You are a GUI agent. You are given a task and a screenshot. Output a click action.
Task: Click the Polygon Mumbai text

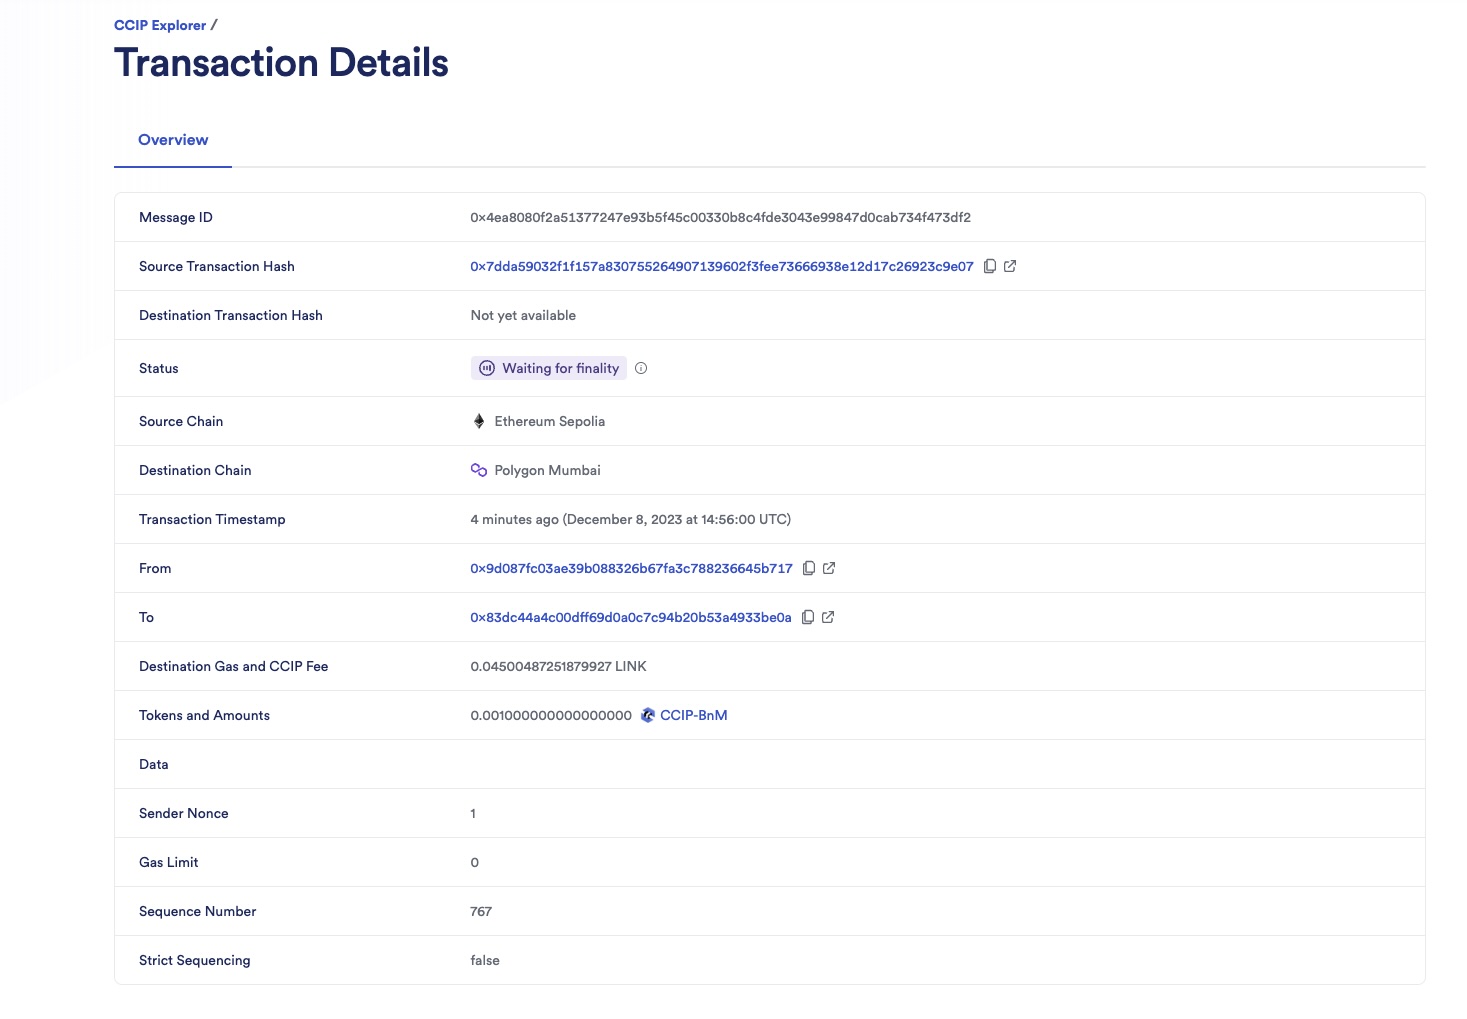coord(548,470)
